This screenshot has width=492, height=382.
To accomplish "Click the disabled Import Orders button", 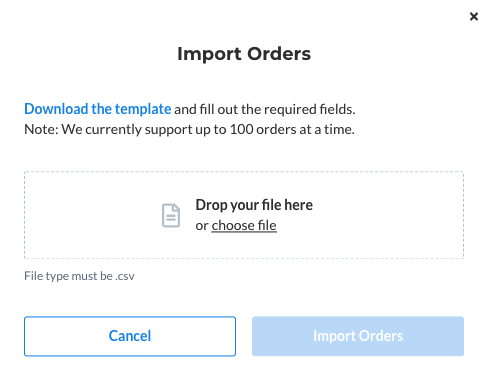I will [358, 336].
